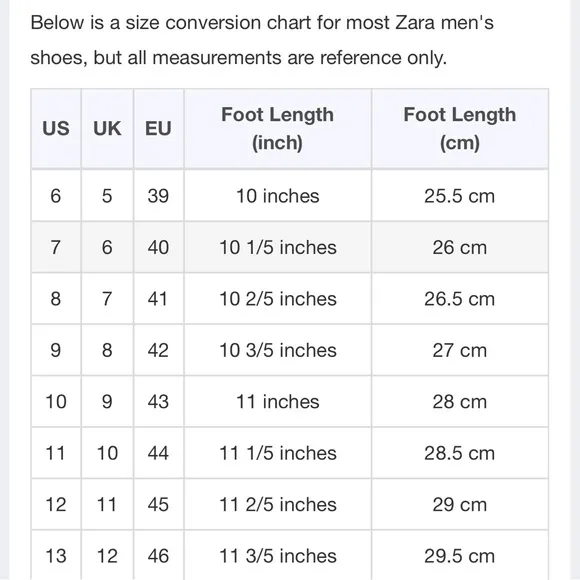Click the 10 3/5 inches cell
This screenshot has width=580, height=580.
[277, 350]
